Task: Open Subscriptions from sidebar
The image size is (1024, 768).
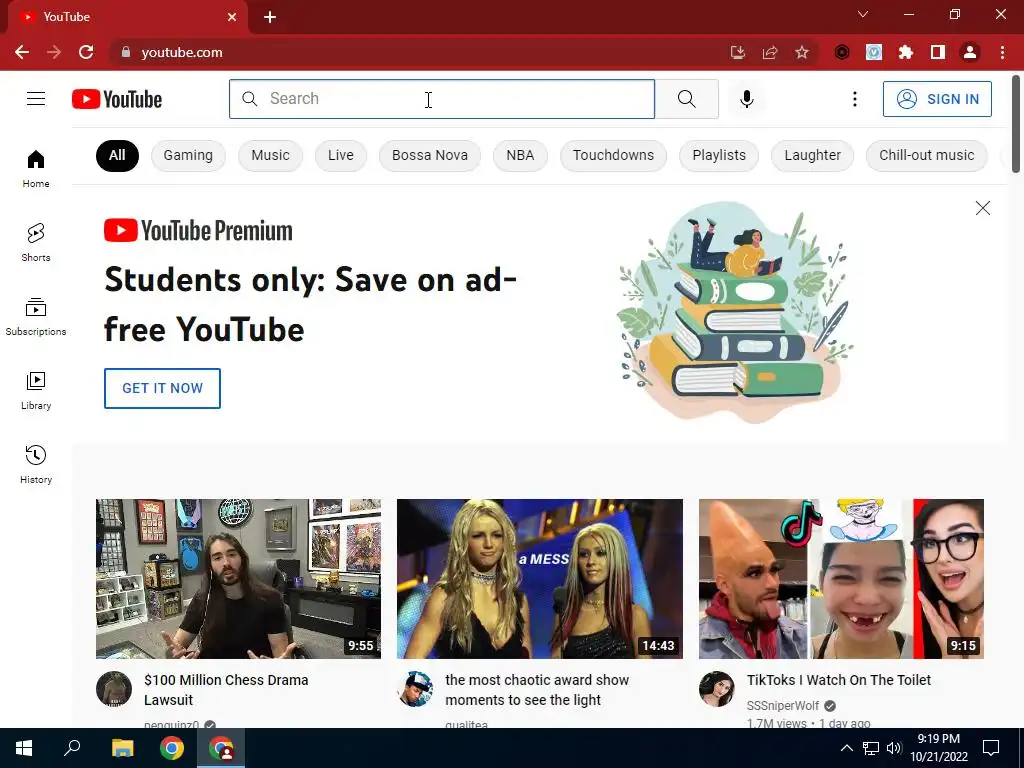Action: [x=36, y=317]
